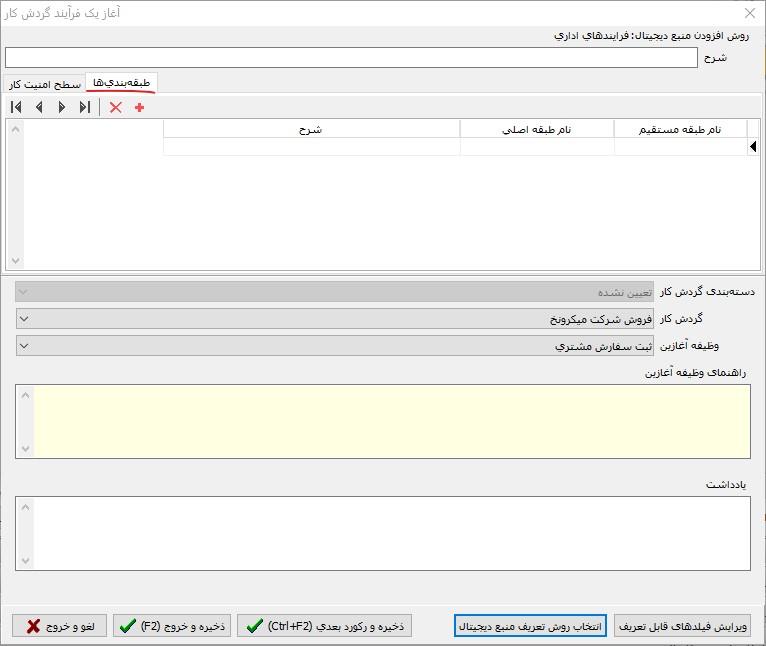Select the طبقه‌بندی‌ها tab
This screenshot has width=766, height=646.
coord(121,83)
